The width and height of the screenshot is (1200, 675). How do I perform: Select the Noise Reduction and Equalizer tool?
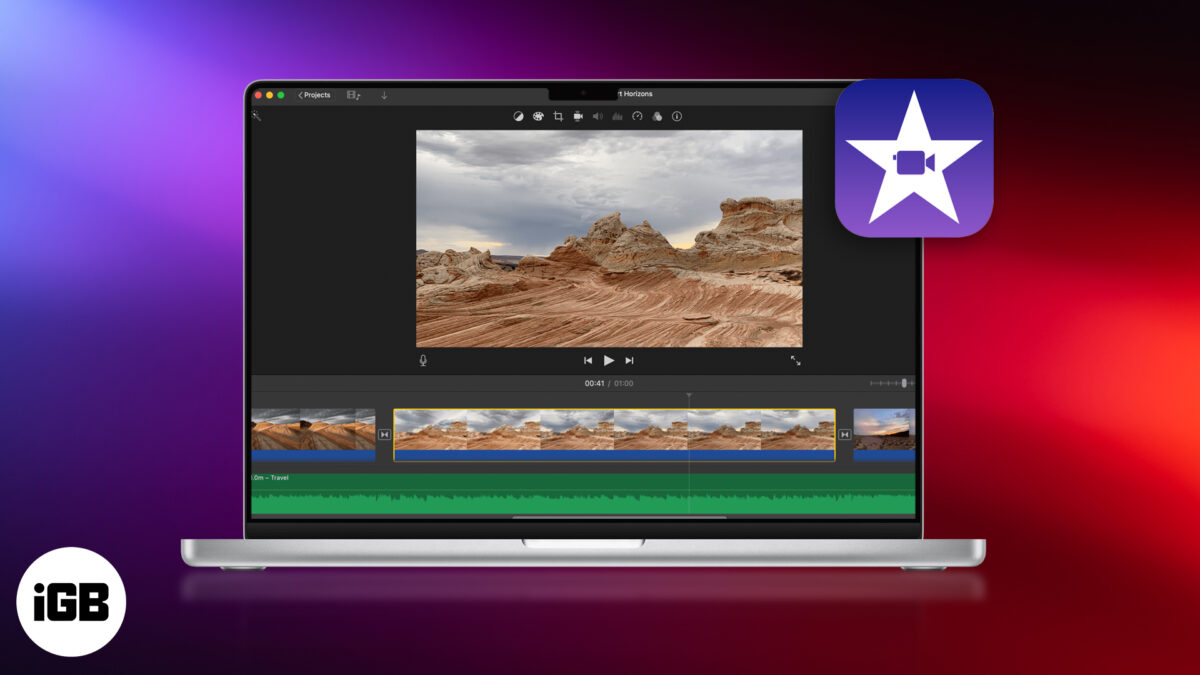click(x=617, y=116)
